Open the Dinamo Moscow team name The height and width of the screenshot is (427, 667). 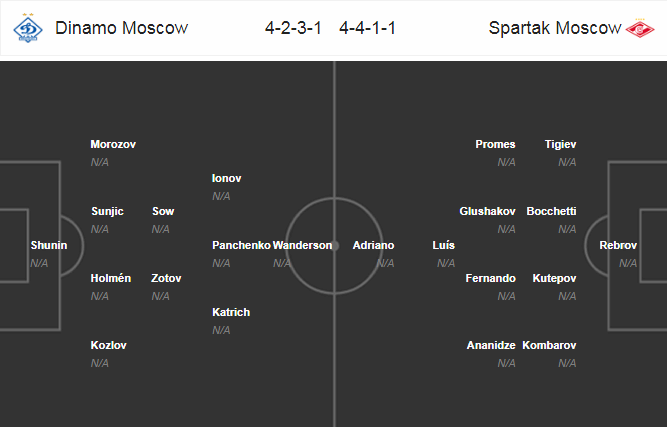coord(122,28)
